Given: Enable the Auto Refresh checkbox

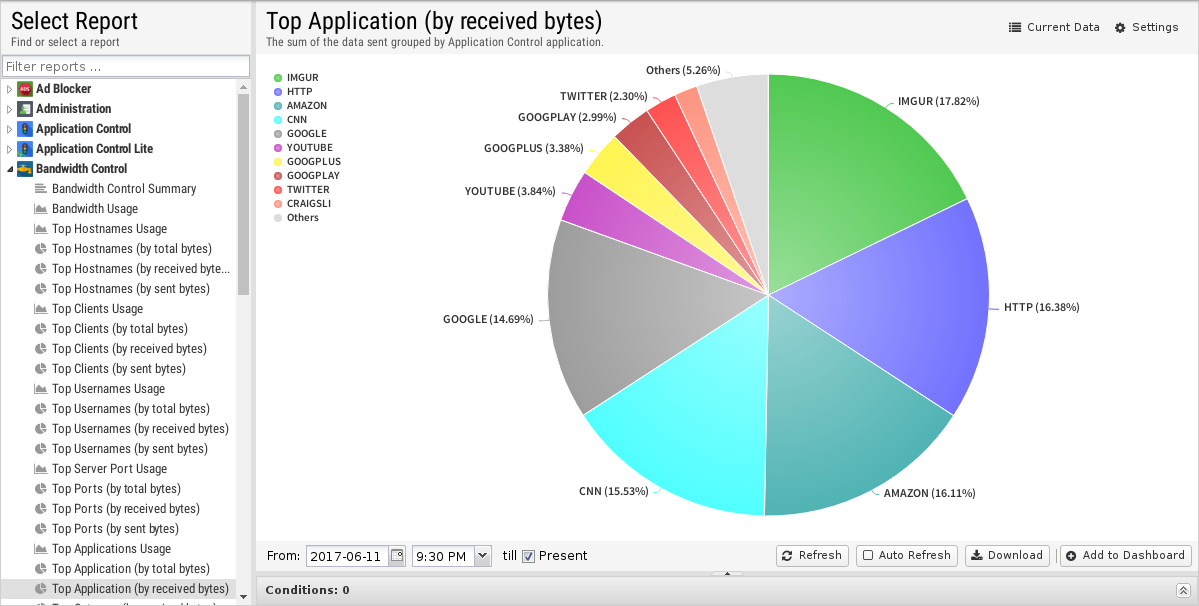Looking at the screenshot, I should pyautogui.click(x=868, y=556).
